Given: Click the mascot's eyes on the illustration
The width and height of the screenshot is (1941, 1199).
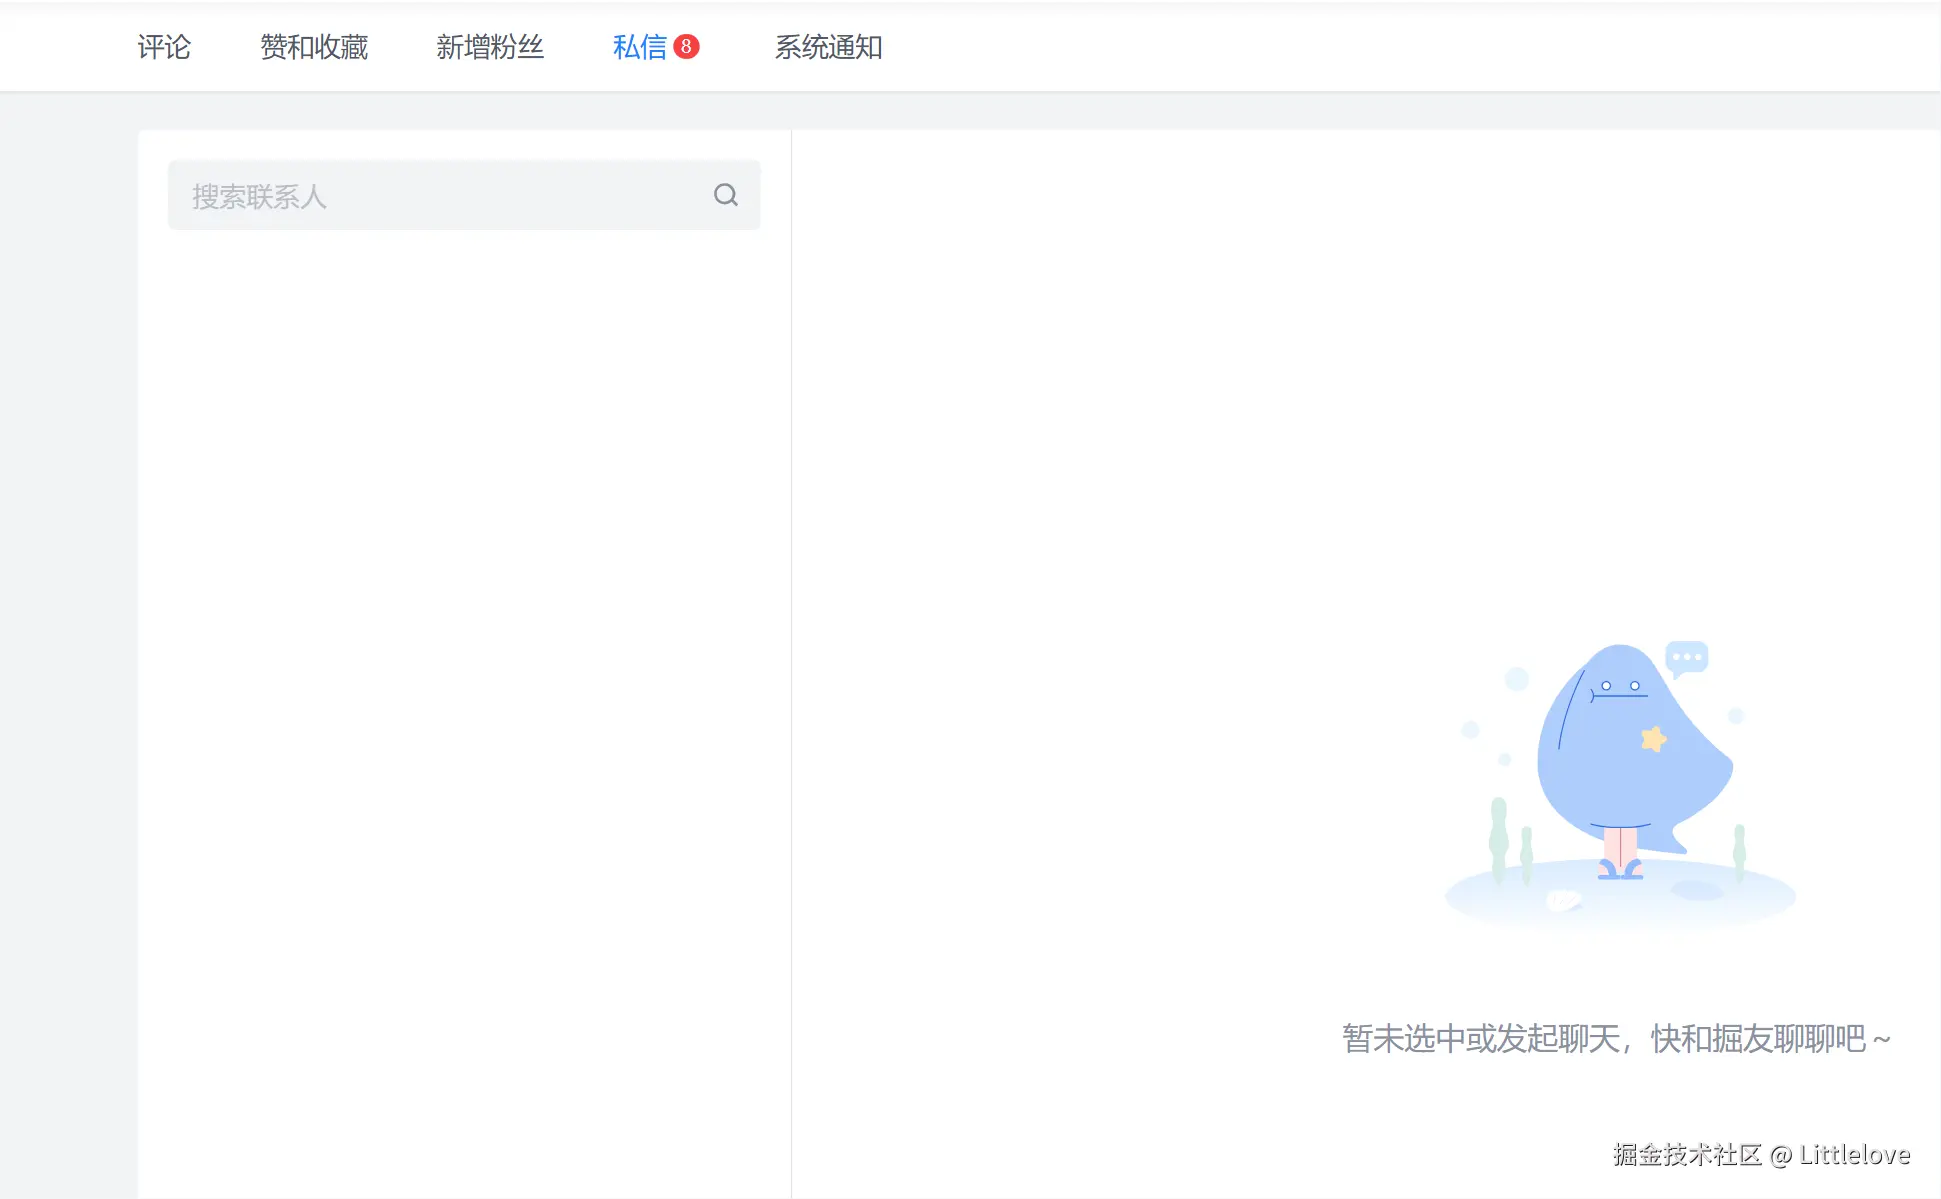Looking at the screenshot, I should 1618,683.
